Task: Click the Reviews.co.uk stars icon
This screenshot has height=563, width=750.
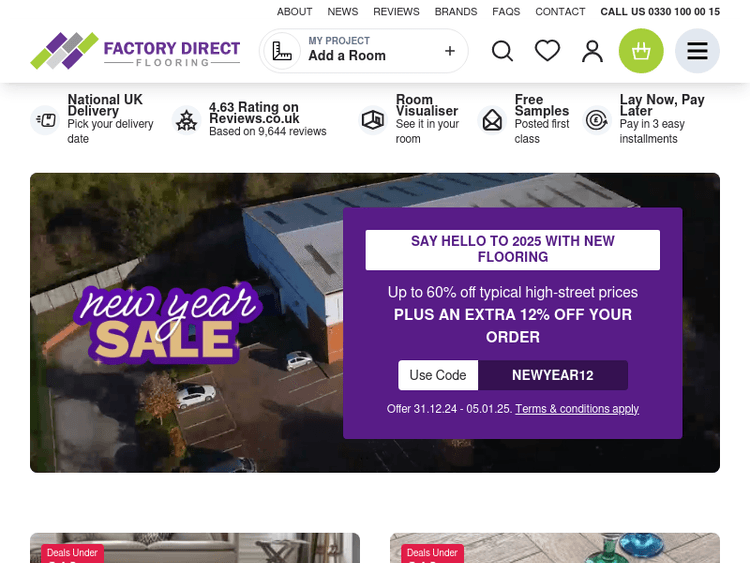Action: coord(186,120)
